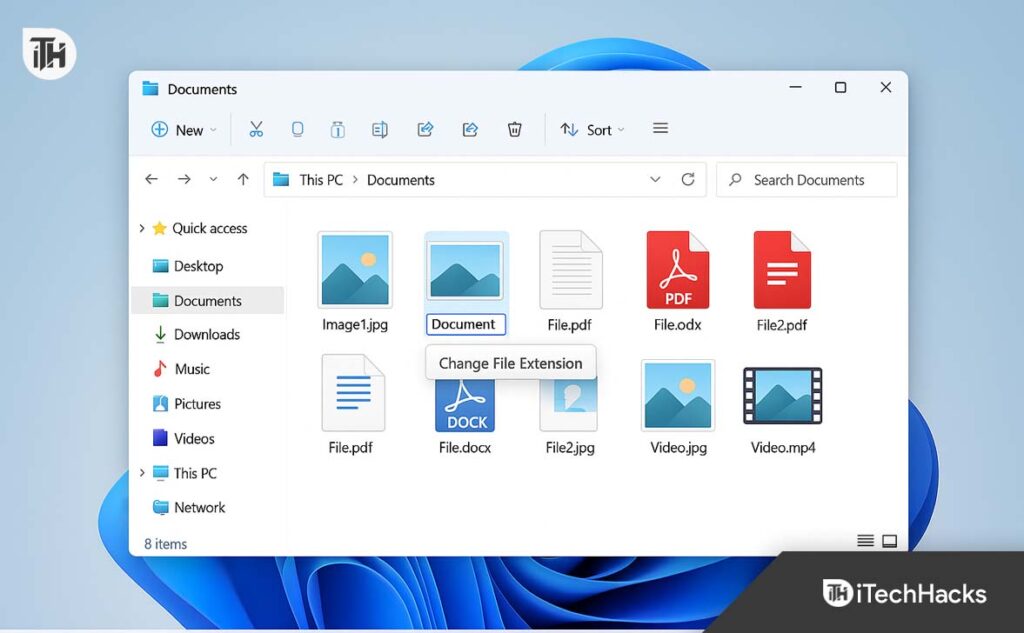Open the Videos folder from the sidebar
The height and width of the screenshot is (633, 1024).
coord(194,438)
